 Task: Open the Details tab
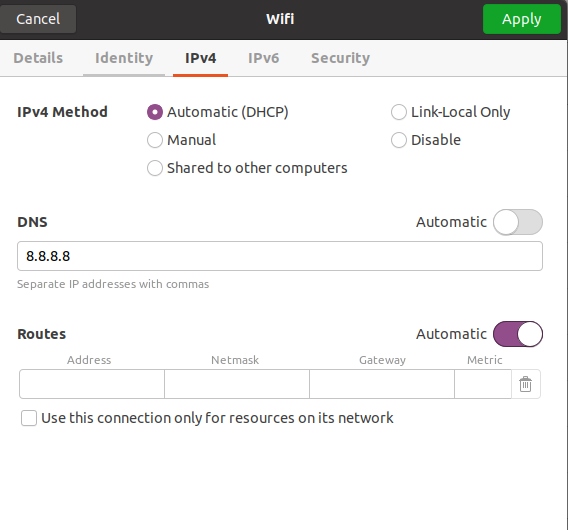click(38, 58)
